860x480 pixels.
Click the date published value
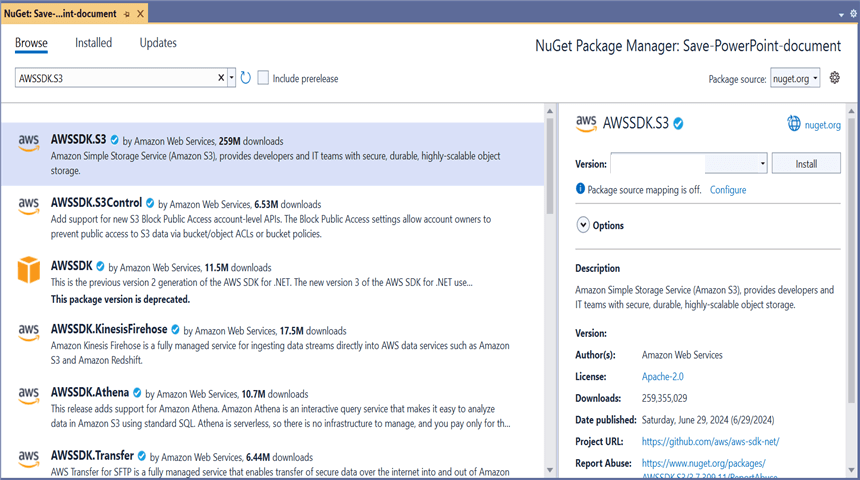pos(708,420)
